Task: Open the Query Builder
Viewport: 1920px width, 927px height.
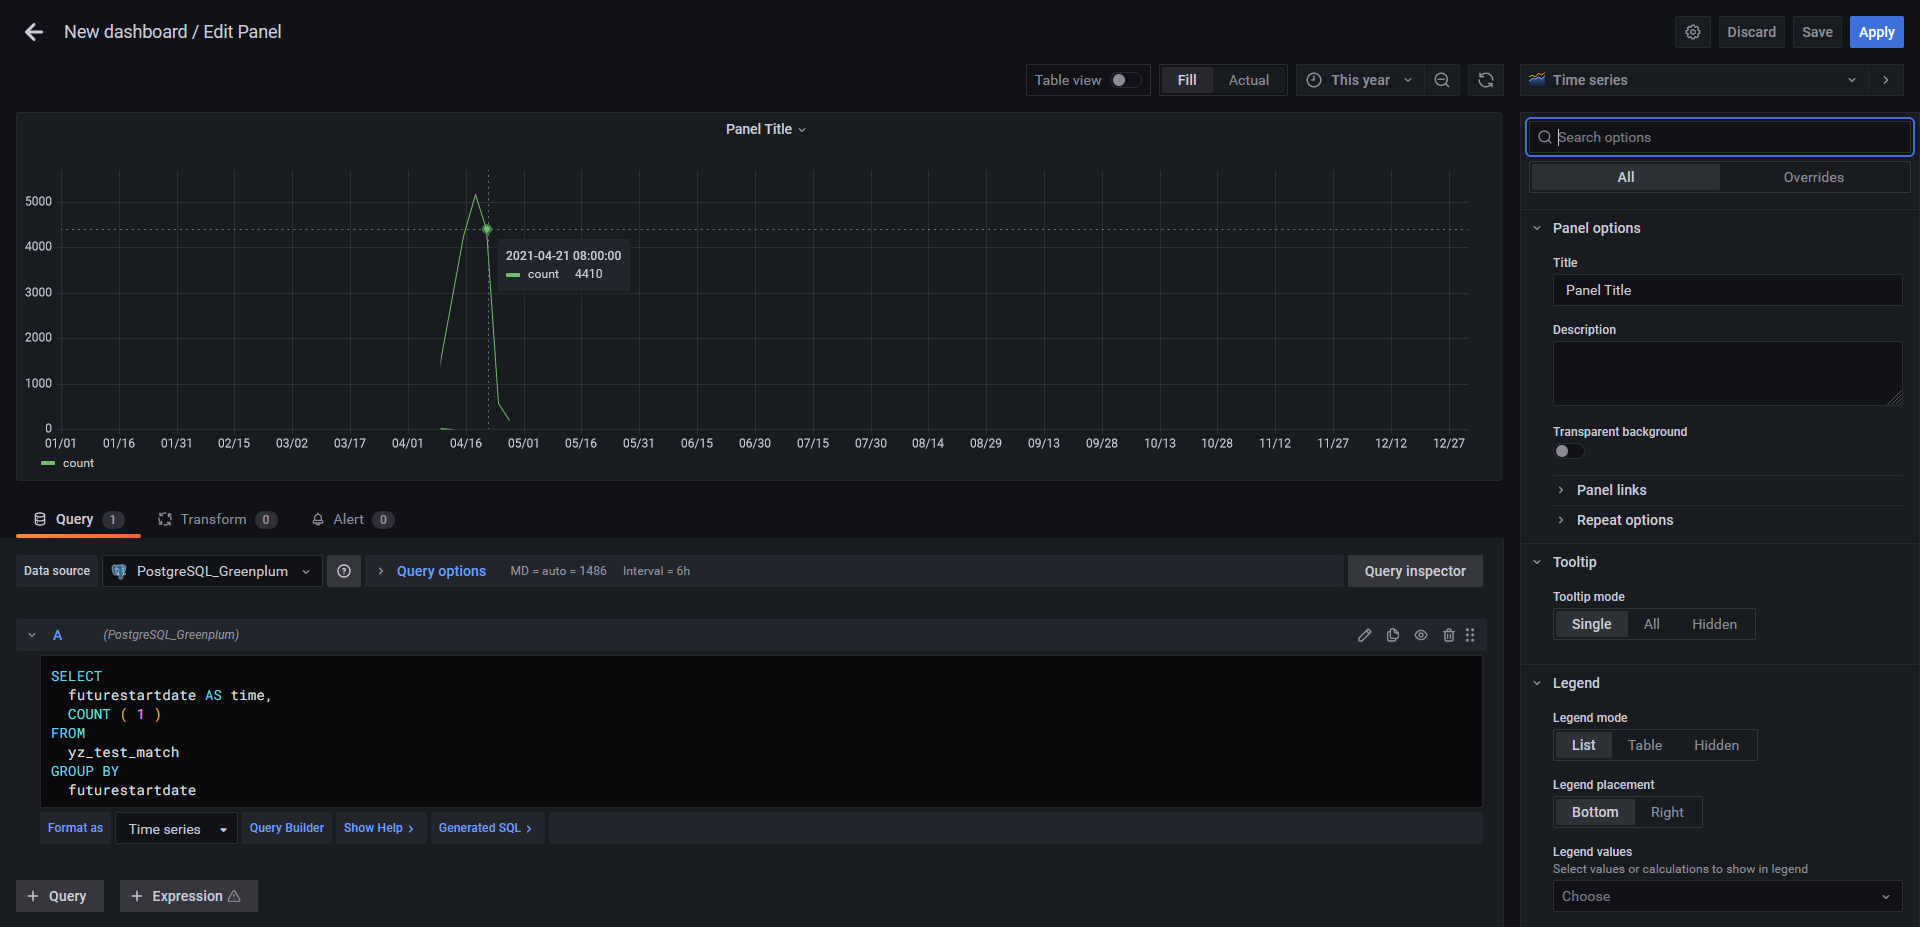Action: (x=287, y=828)
